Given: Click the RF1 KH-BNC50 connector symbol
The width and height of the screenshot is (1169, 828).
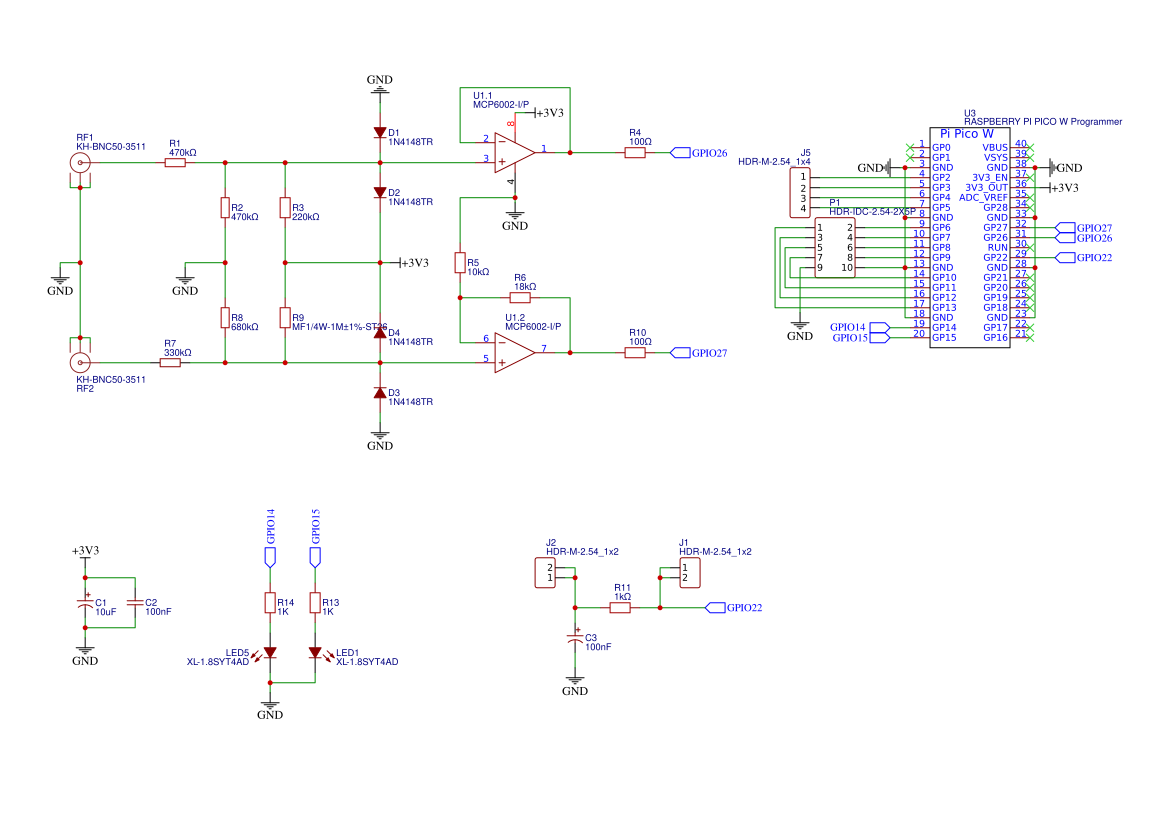Looking at the screenshot, I should (80, 163).
